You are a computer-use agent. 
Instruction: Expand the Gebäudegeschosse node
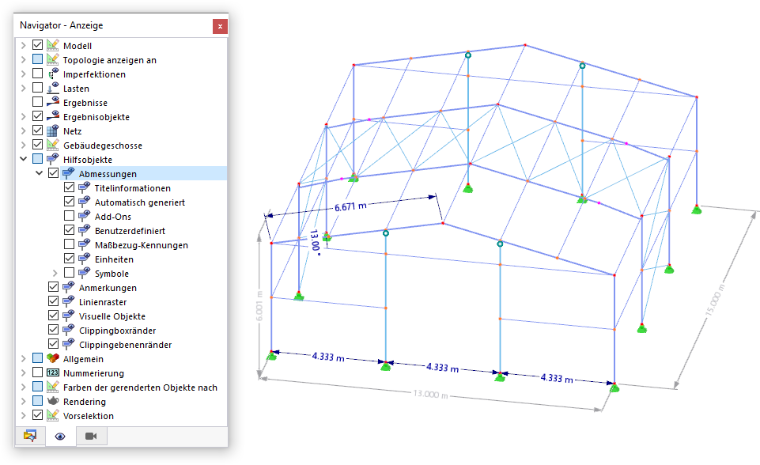pos(23,145)
